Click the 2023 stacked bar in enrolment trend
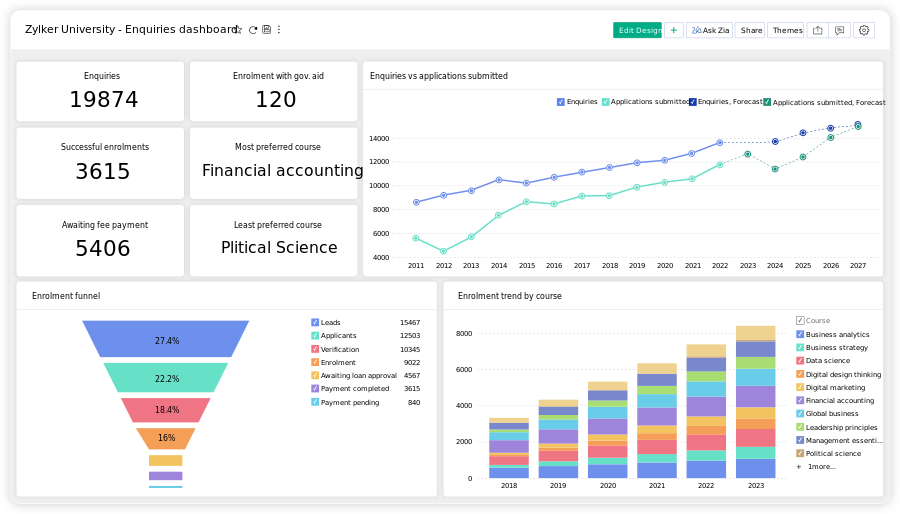 [x=755, y=402]
